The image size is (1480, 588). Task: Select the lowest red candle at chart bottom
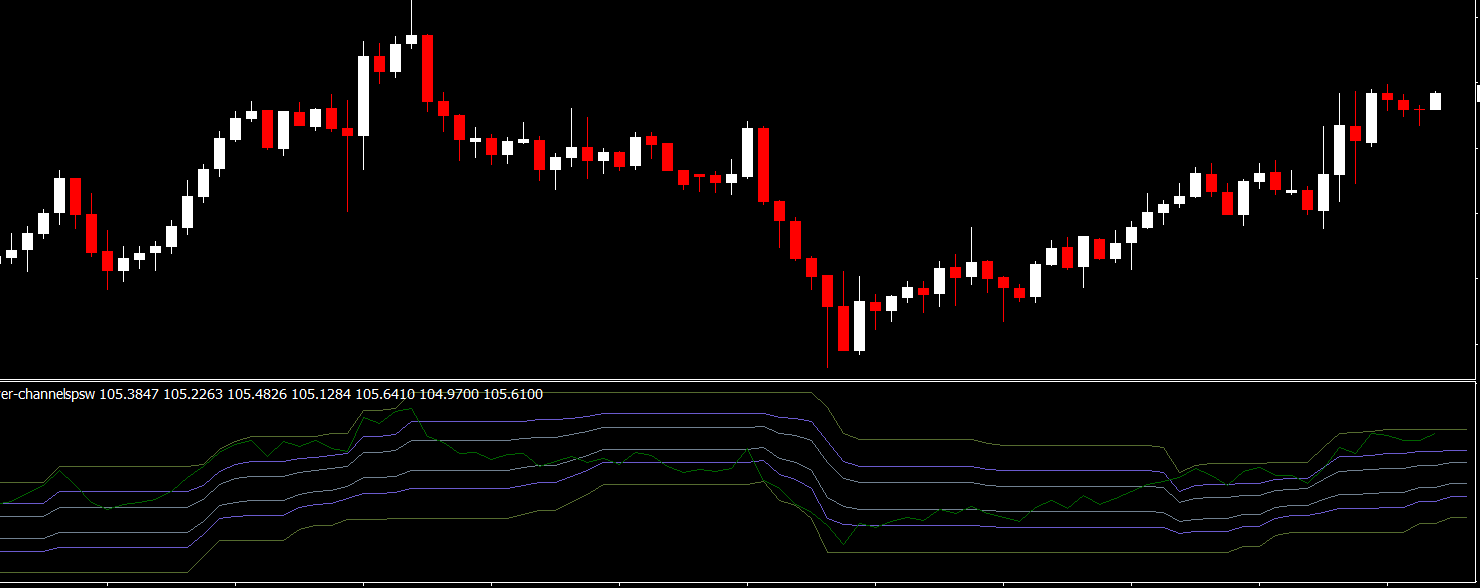click(843, 328)
